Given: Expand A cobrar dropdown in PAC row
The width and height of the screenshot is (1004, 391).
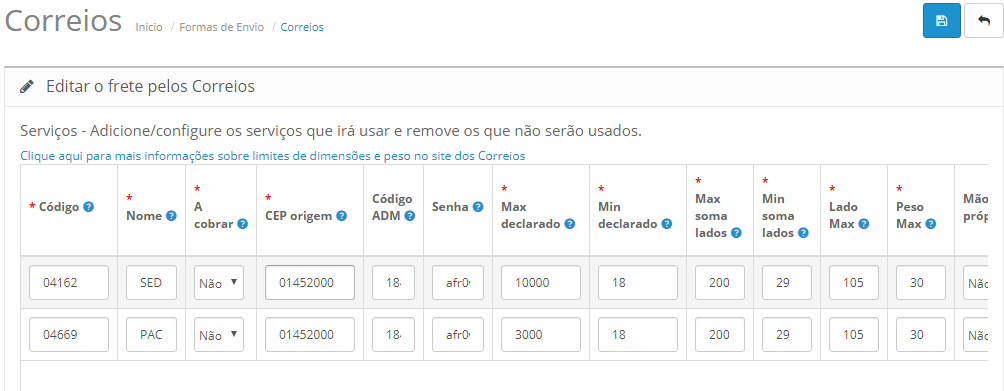Looking at the screenshot, I should (219, 335).
